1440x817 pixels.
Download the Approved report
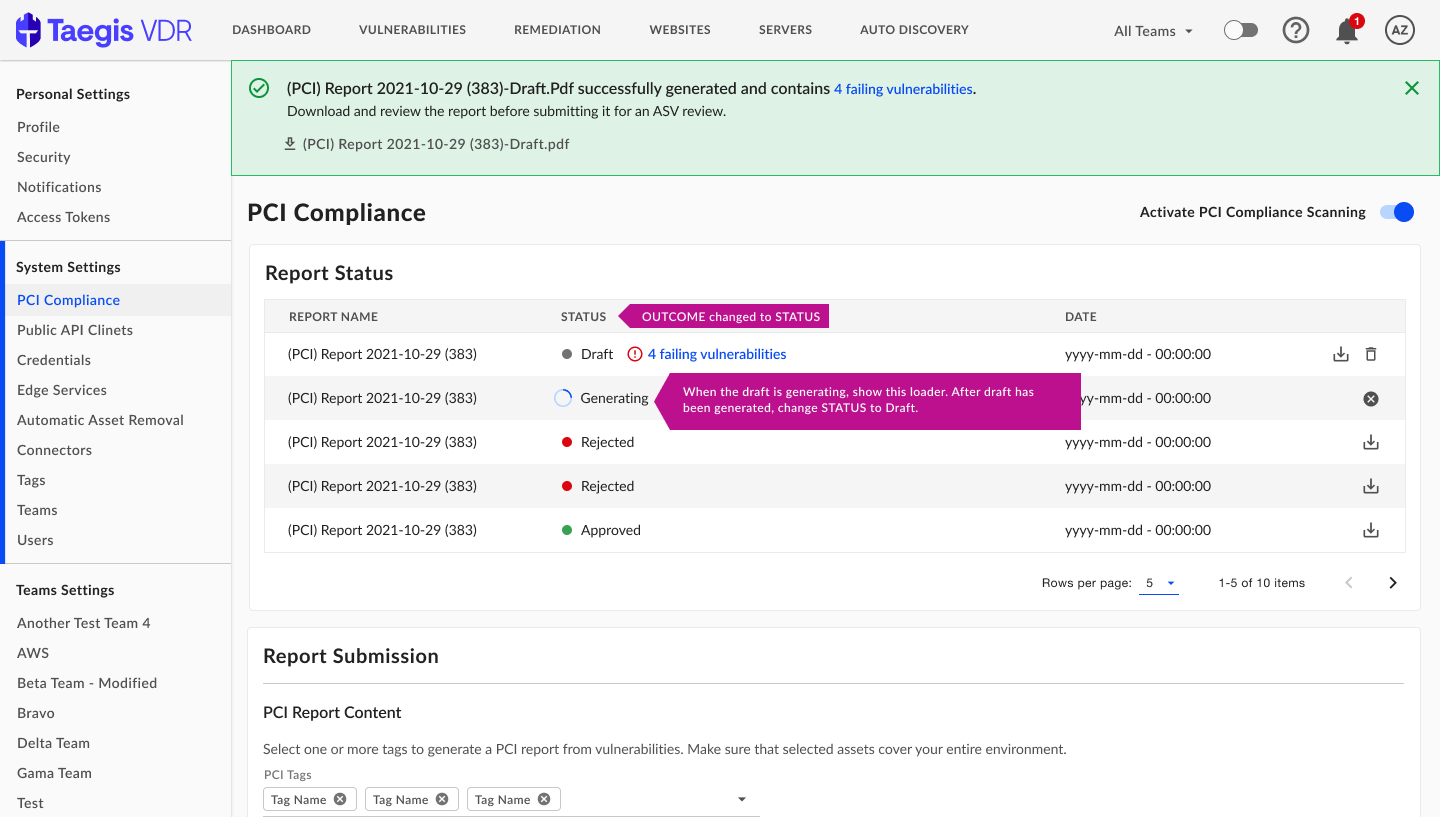[x=1371, y=530]
